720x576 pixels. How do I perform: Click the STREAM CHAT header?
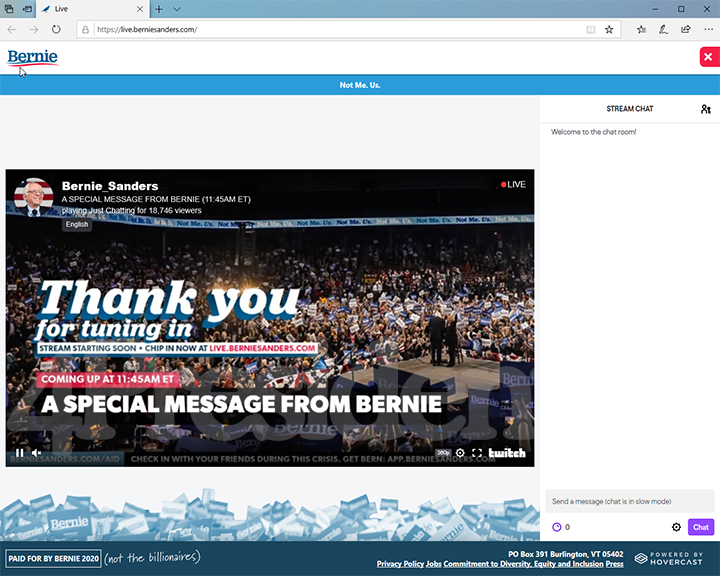(x=630, y=109)
